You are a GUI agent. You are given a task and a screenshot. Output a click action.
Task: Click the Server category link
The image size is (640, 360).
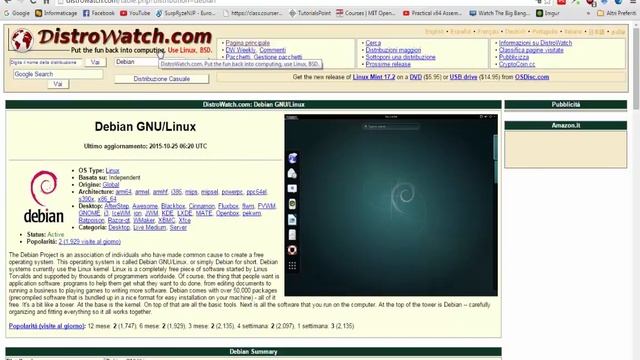pos(178,228)
